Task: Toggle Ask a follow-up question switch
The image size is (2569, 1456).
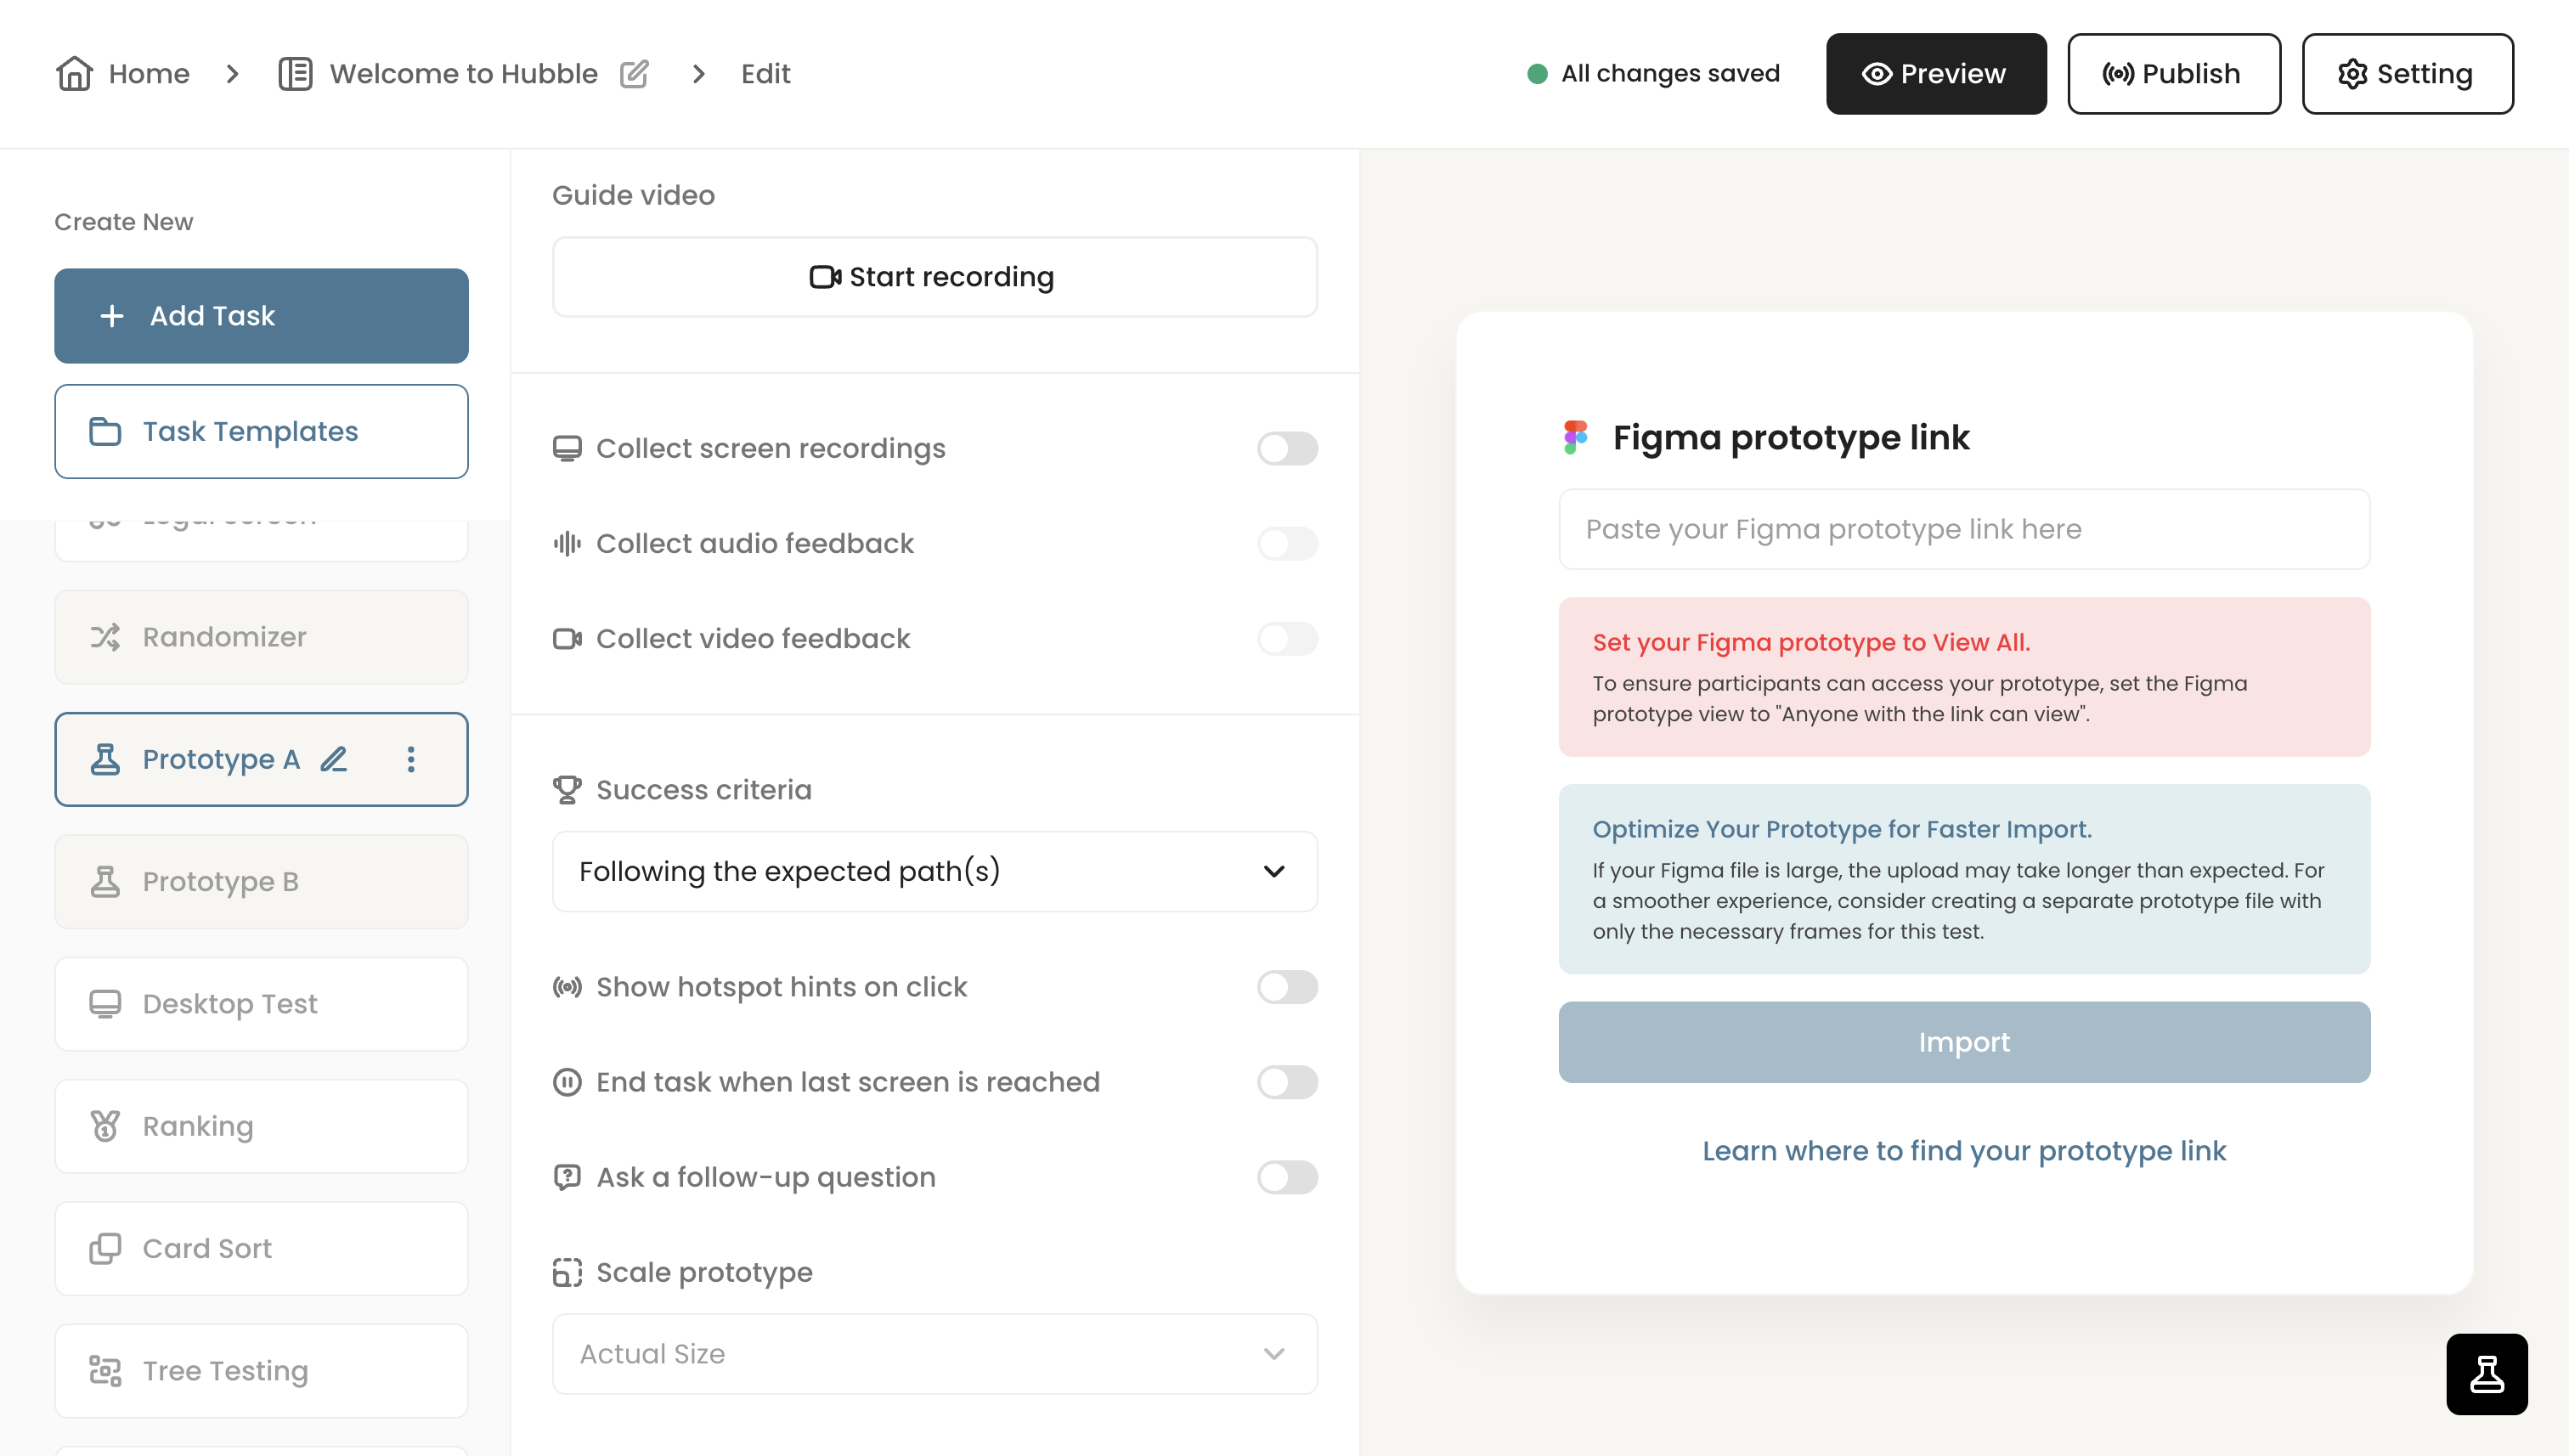Action: 1287,1177
